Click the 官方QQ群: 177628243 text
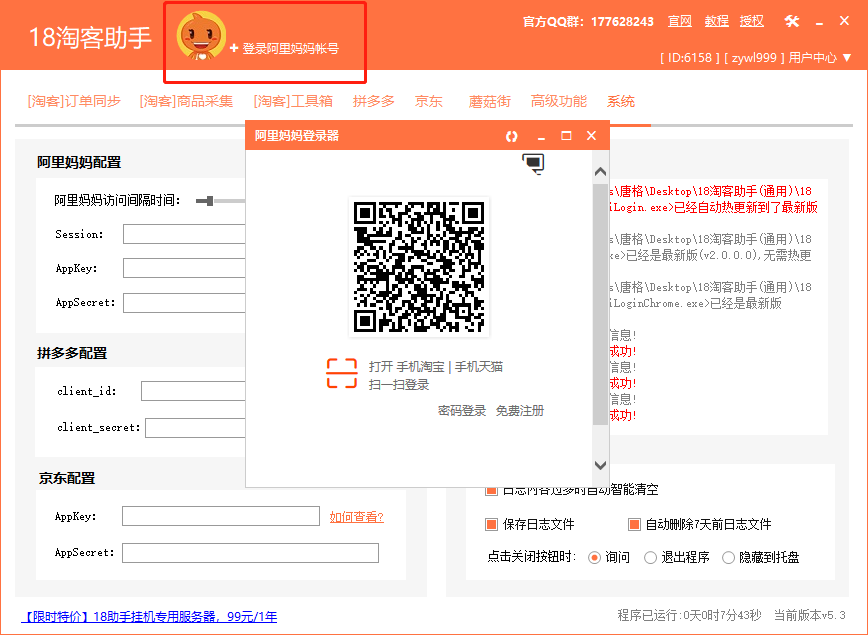 (588, 22)
